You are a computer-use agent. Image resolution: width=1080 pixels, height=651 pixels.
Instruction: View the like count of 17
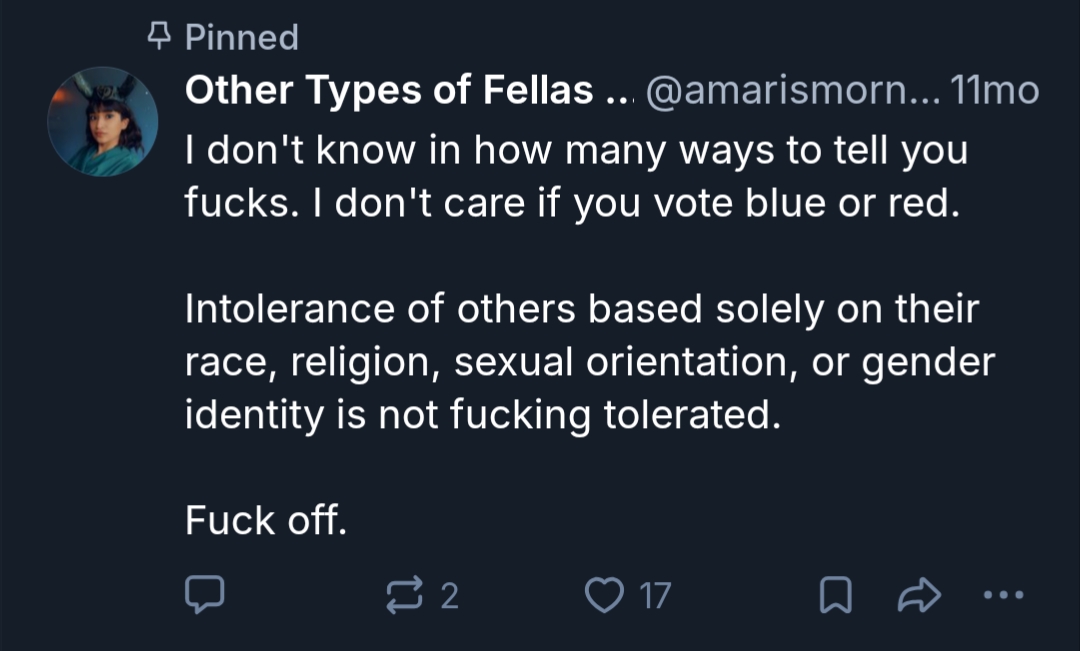coord(655,597)
